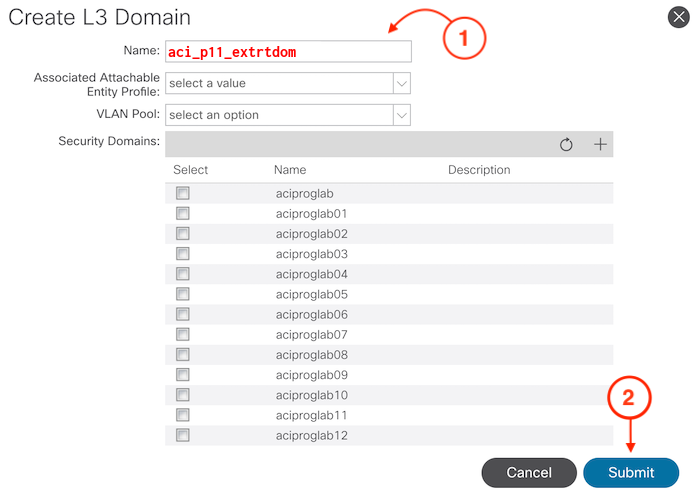This screenshot has width=700, height=497.
Task: Click the refresh icon in Security Domains
Action: 566,144
